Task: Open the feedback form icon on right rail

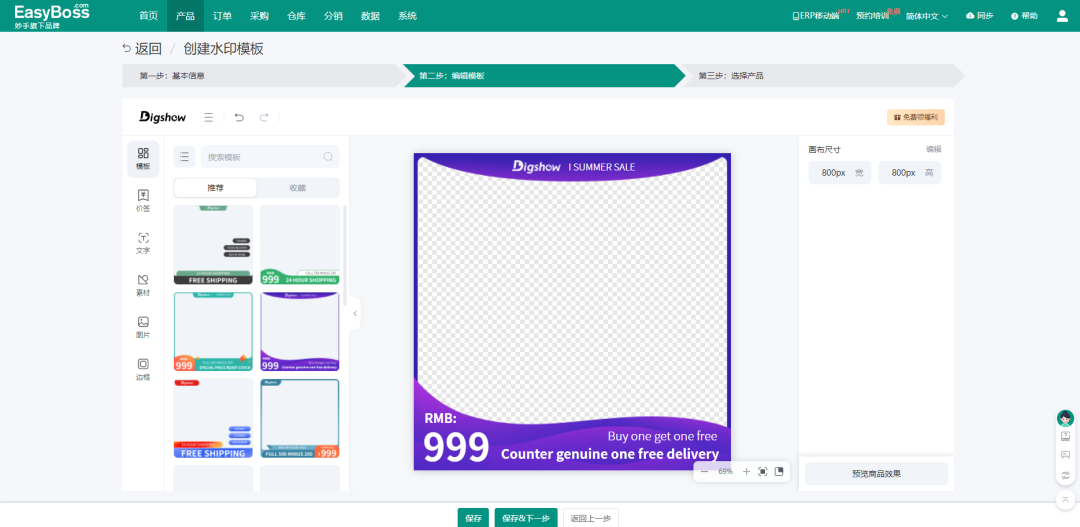Action: [x=1066, y=436]
